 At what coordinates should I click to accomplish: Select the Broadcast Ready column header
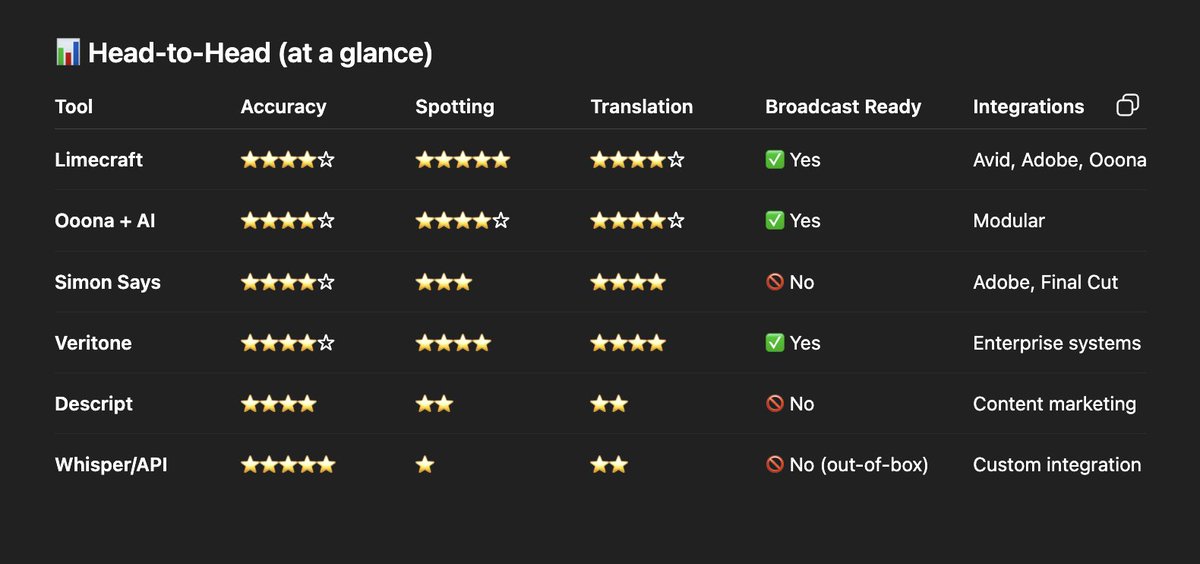point(843,107)
